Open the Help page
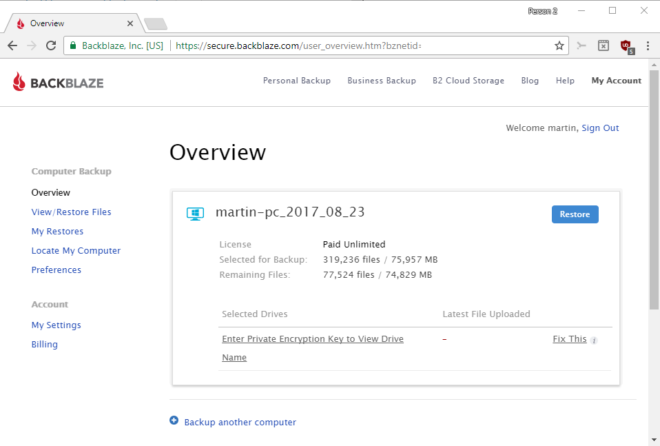 [x=565, y=80]
